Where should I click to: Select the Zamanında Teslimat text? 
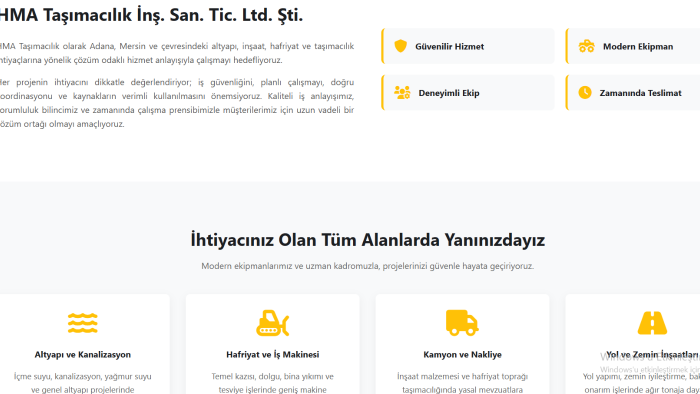coord(641,93)
